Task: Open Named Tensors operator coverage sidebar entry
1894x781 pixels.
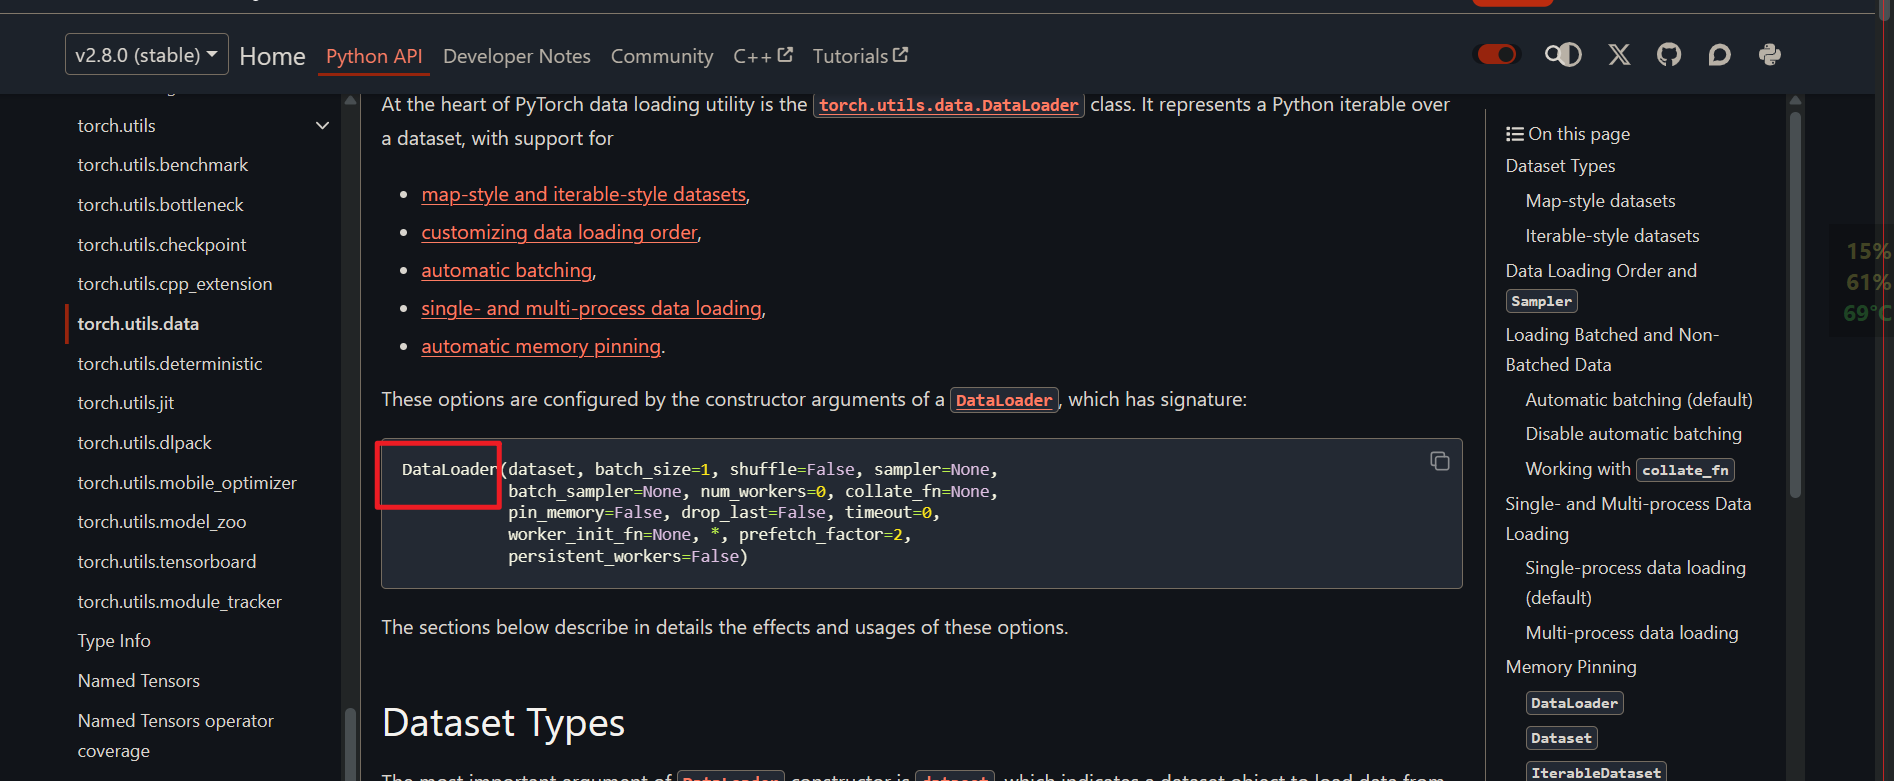Action: pyautogui.click(x=176, y=736)
